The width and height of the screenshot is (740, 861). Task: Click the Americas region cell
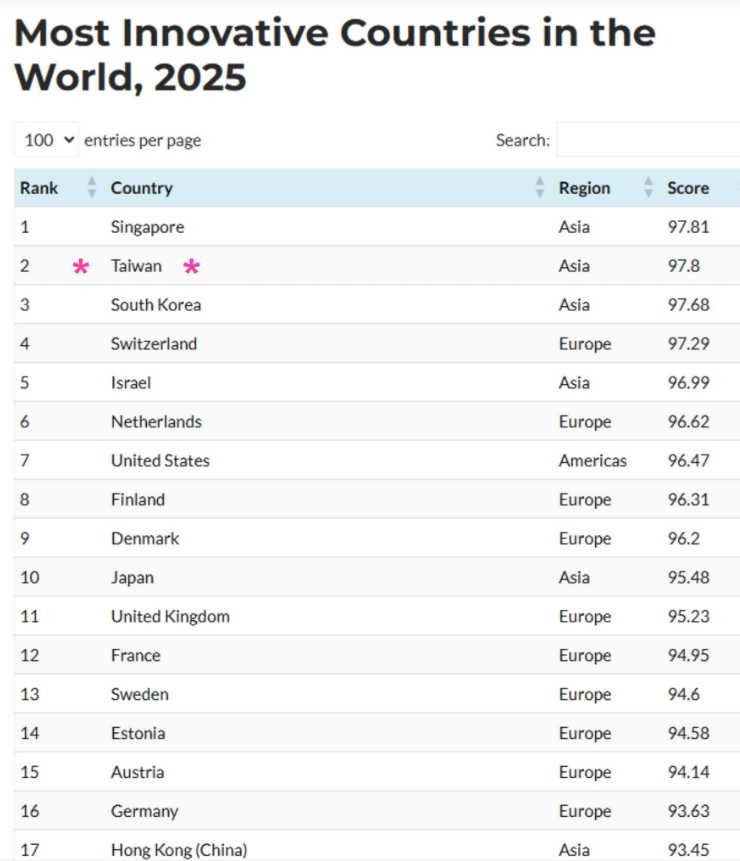point(592,461)
